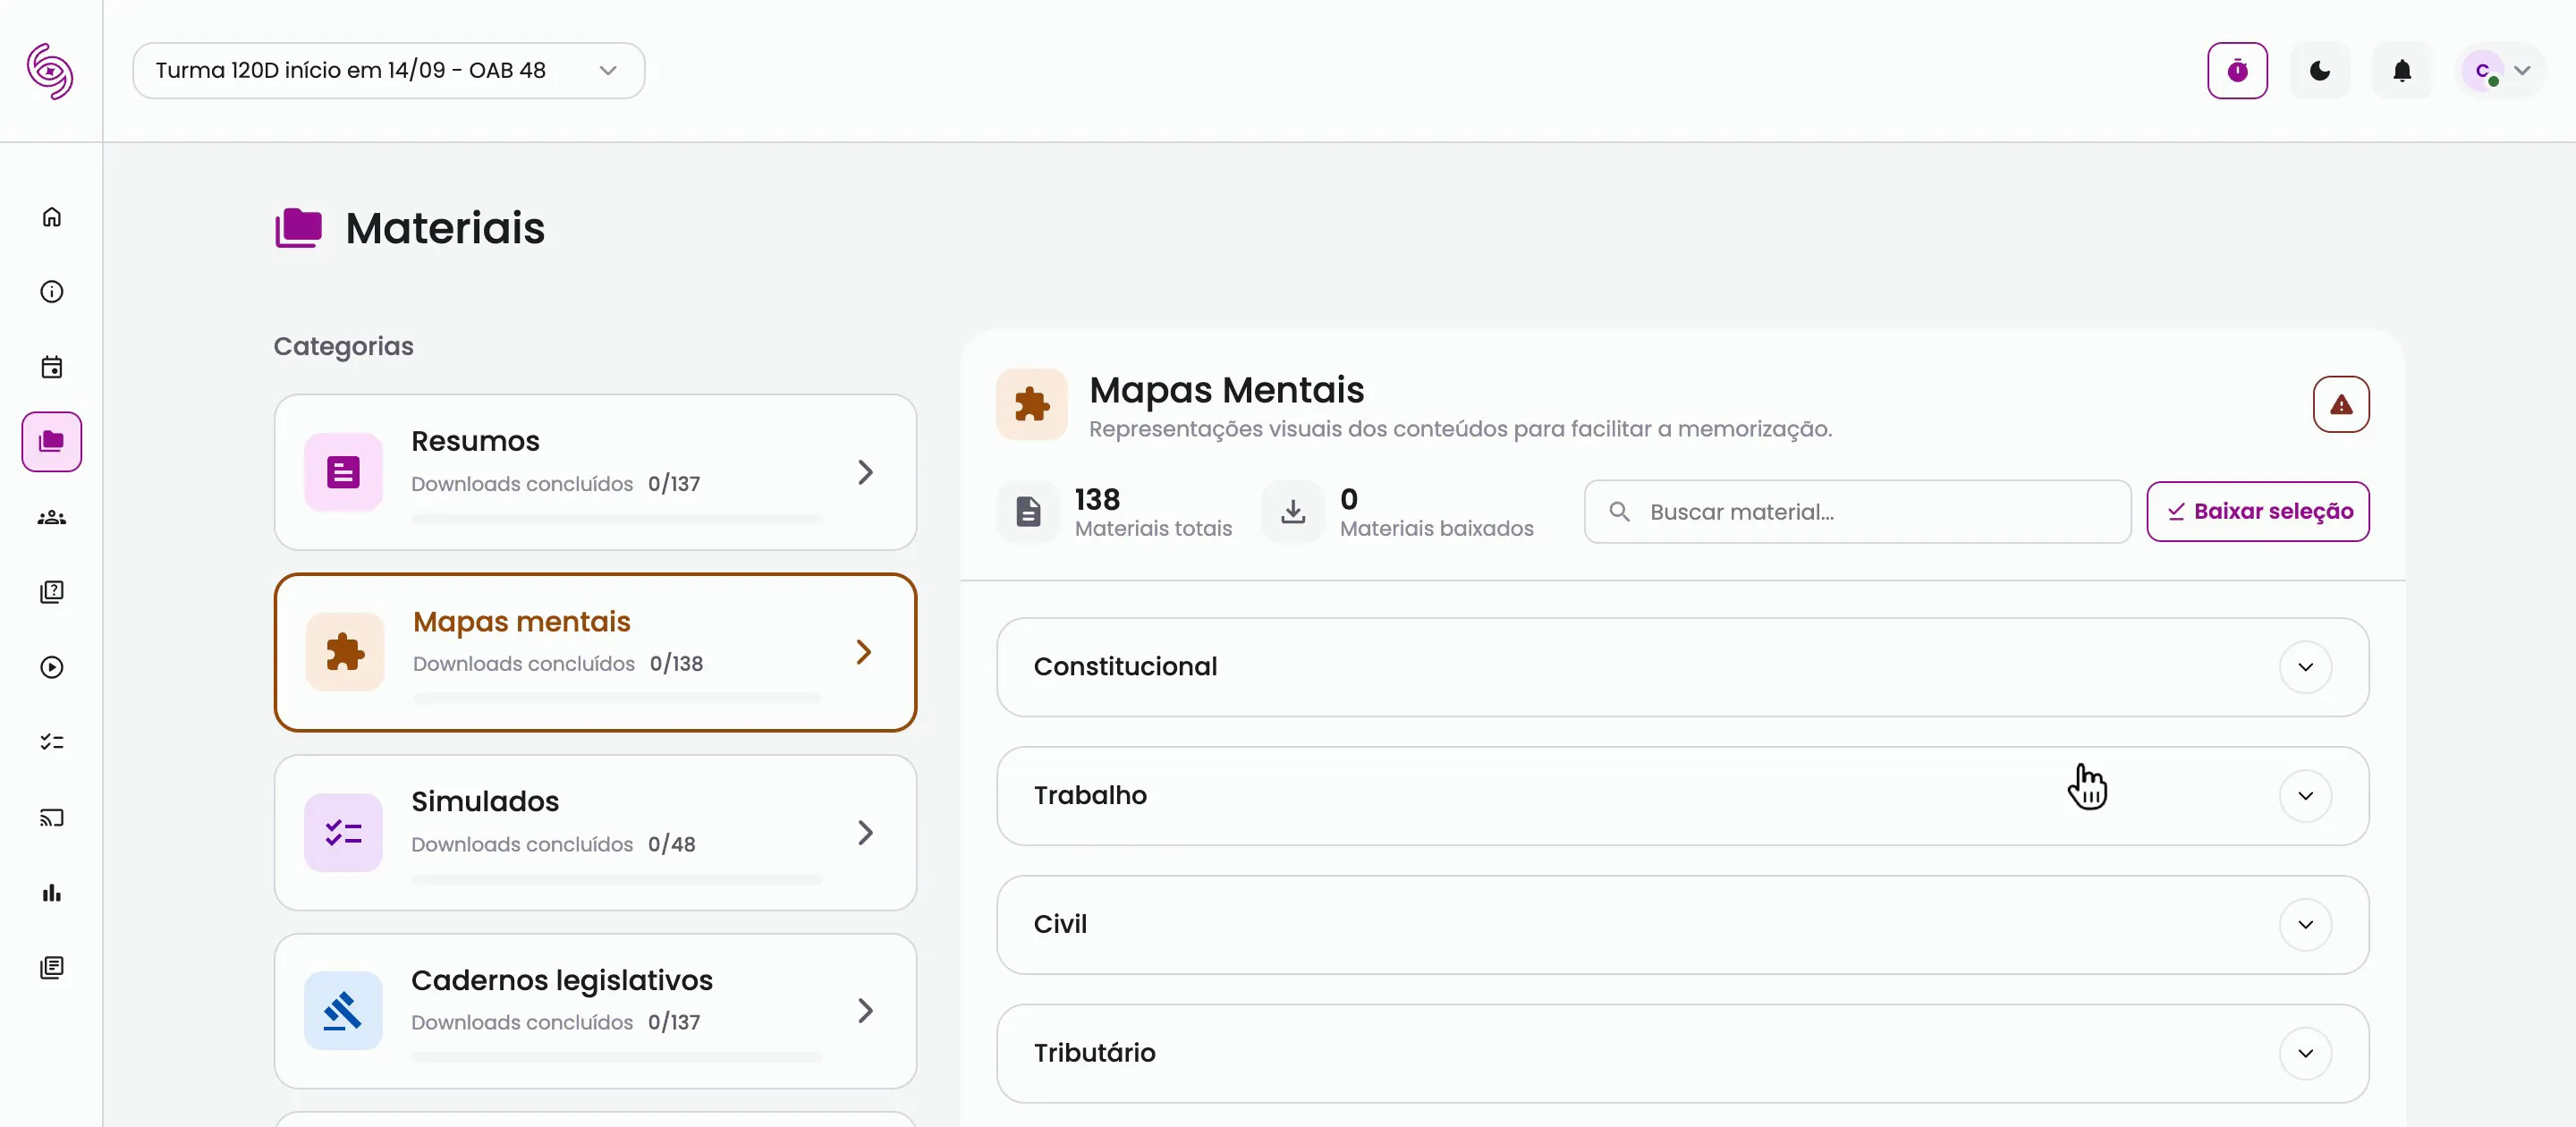Screen dimensions: 2576x1127
Task: Open the Turma 120D class dropdown
Action: (x=388, y=71)
